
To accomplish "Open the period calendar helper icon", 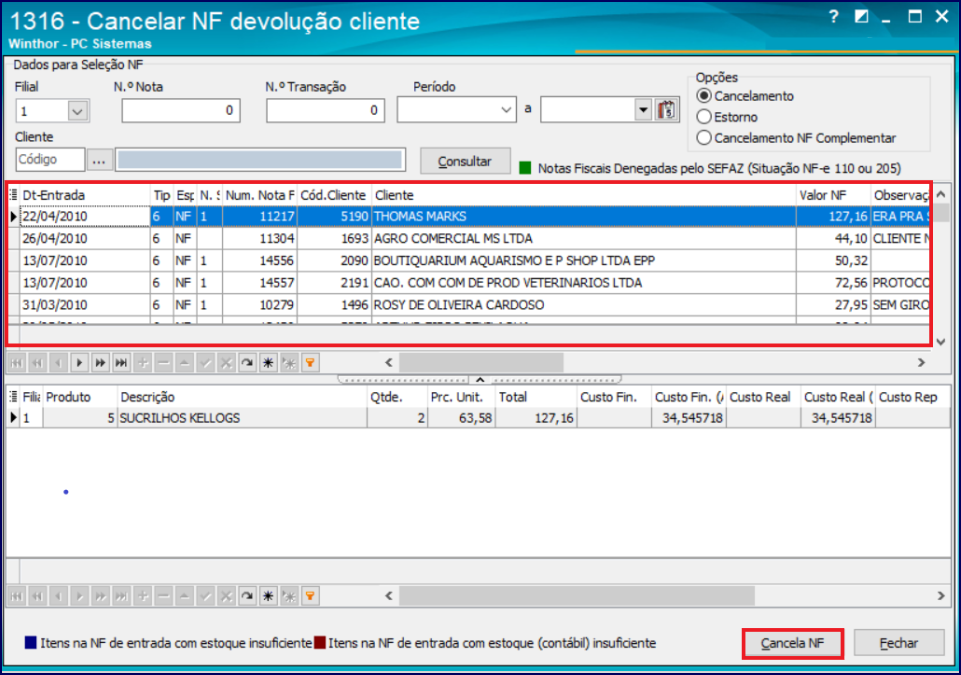I will tap(666, 110).
